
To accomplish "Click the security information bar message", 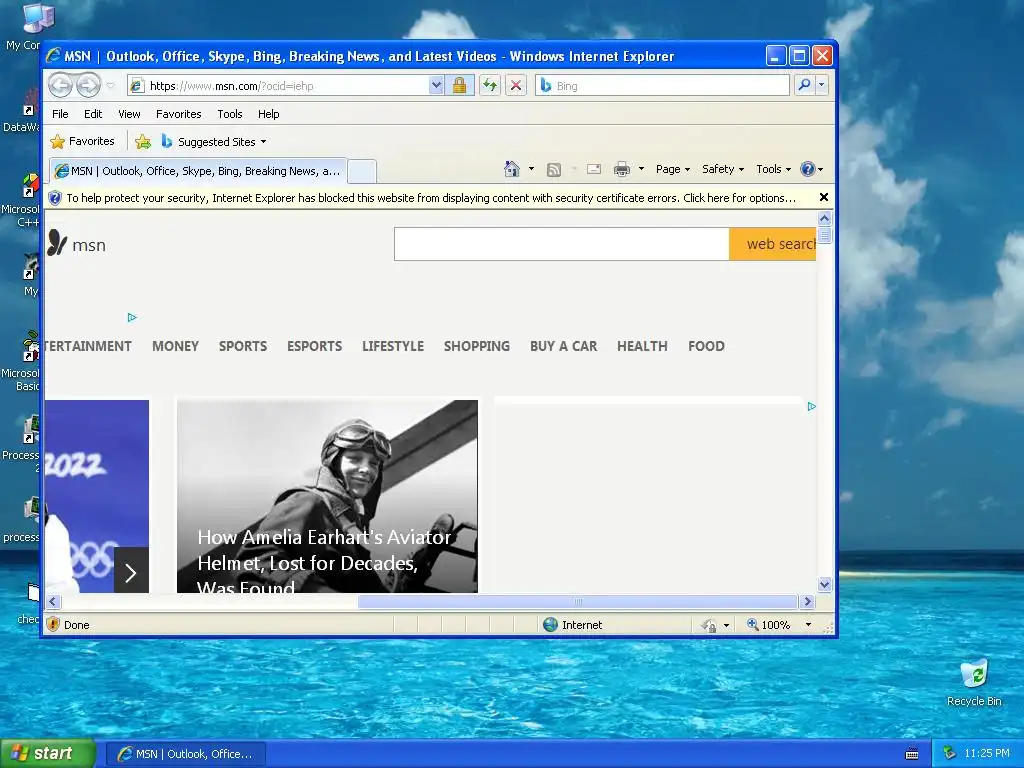I will click(x=430, y=198).
